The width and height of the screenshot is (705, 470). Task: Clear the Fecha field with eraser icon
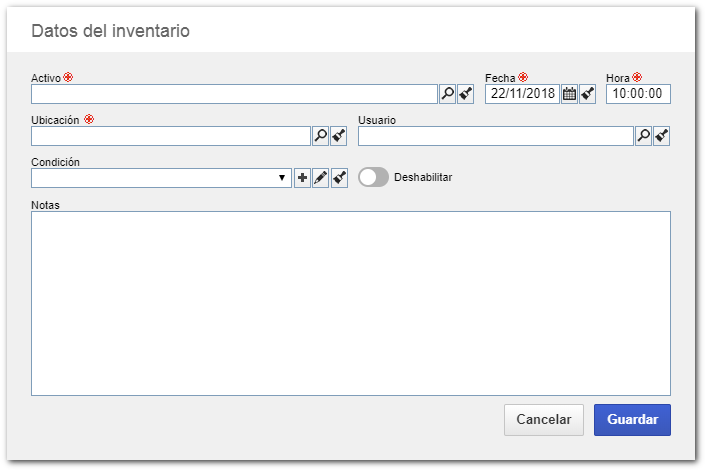(588, 94)
